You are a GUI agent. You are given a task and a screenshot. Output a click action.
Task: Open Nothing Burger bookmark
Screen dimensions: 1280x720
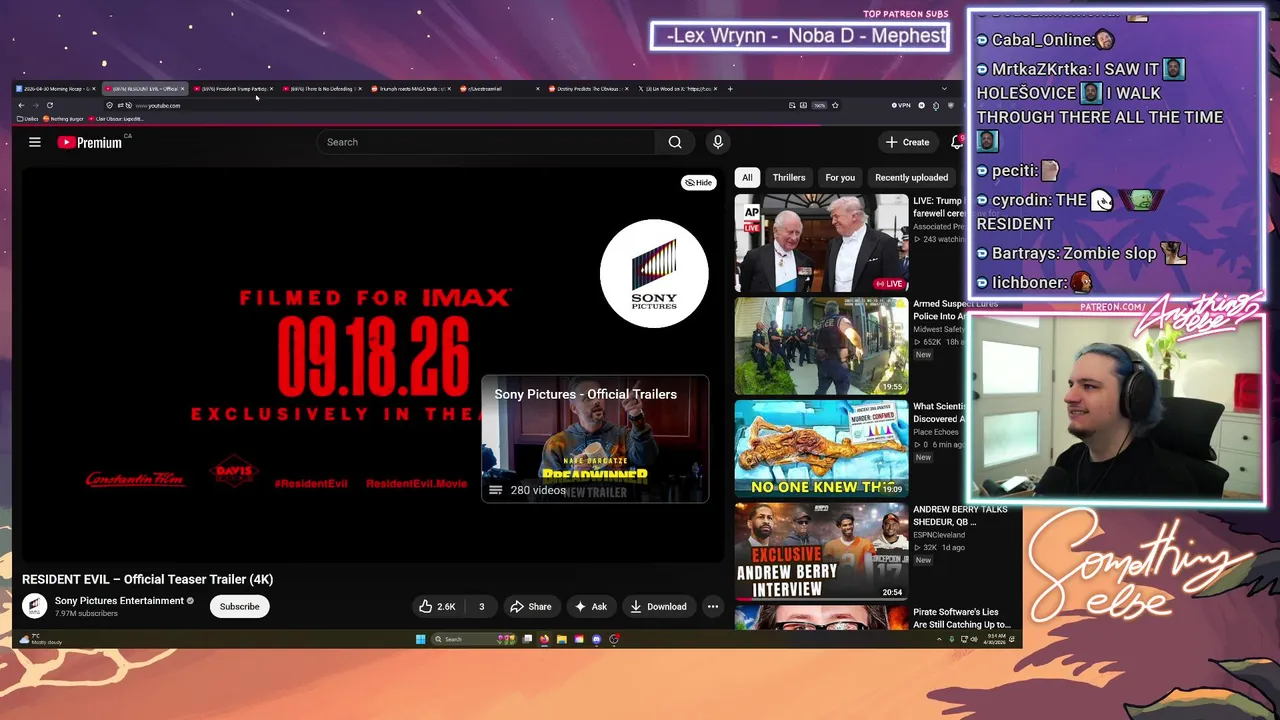tap(63, 119)
